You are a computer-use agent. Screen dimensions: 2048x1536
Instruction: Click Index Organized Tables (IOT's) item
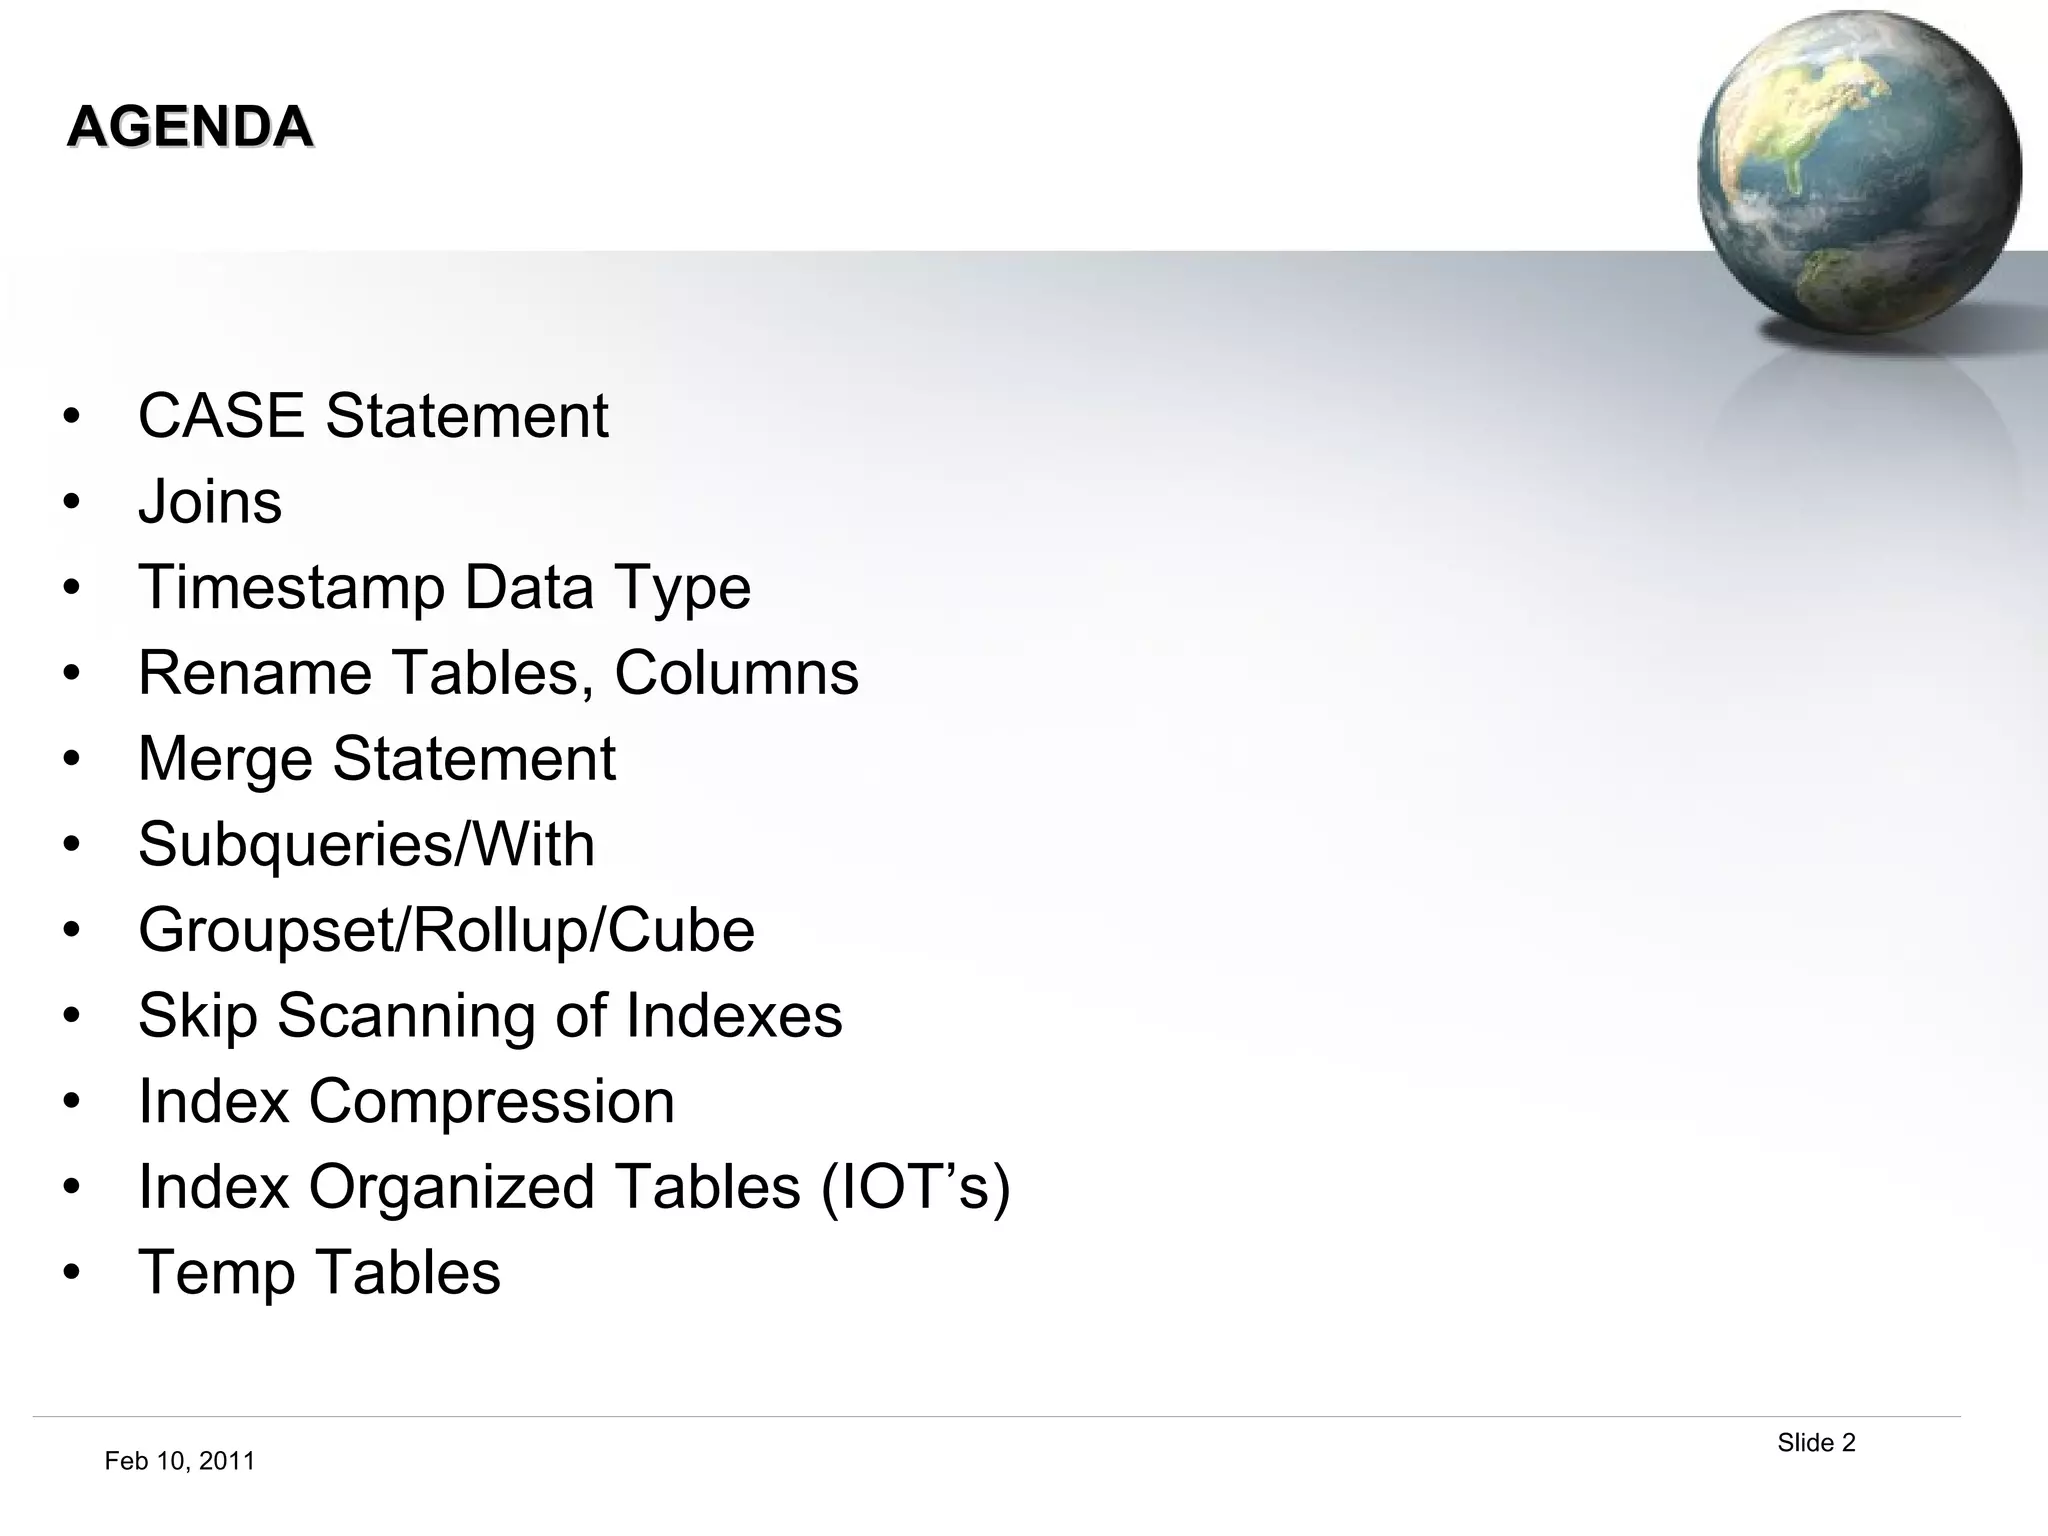coord(574,1188)
